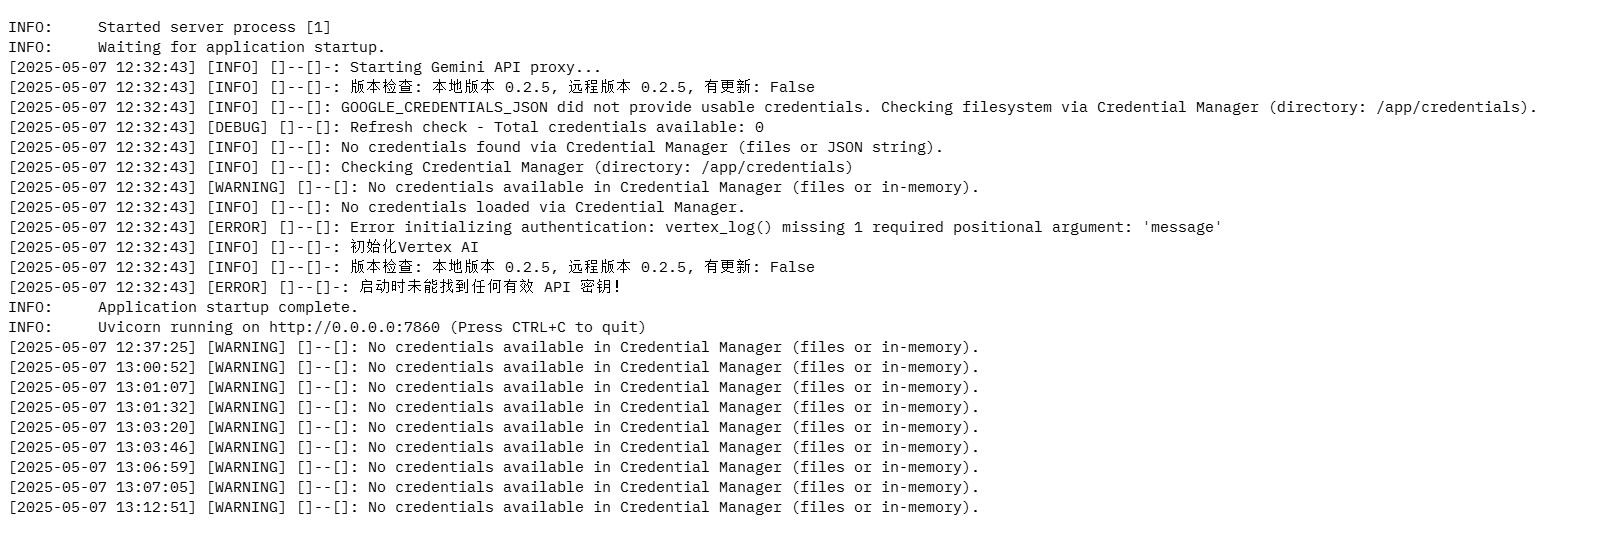Click the "初始化Vertex AI" log entry
The height and width of the screenshot is (540, 1616).
[414, 247]
